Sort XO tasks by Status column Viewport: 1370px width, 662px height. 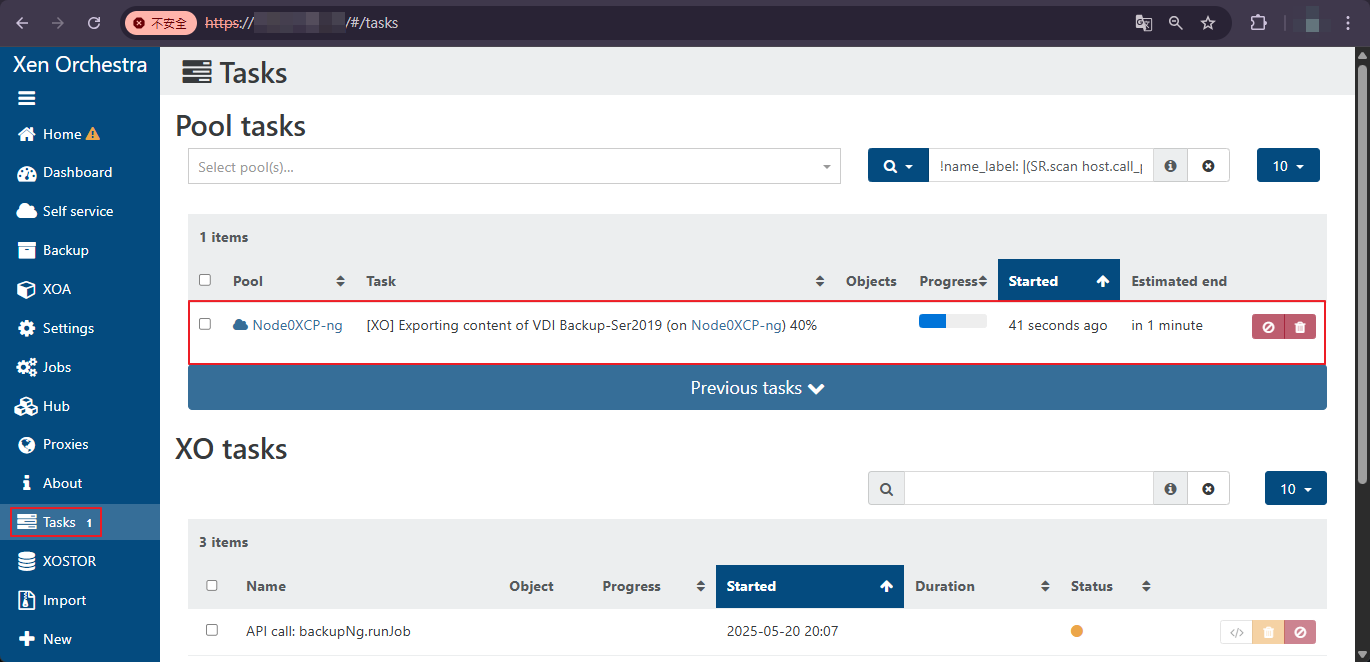click(1110, 587)
